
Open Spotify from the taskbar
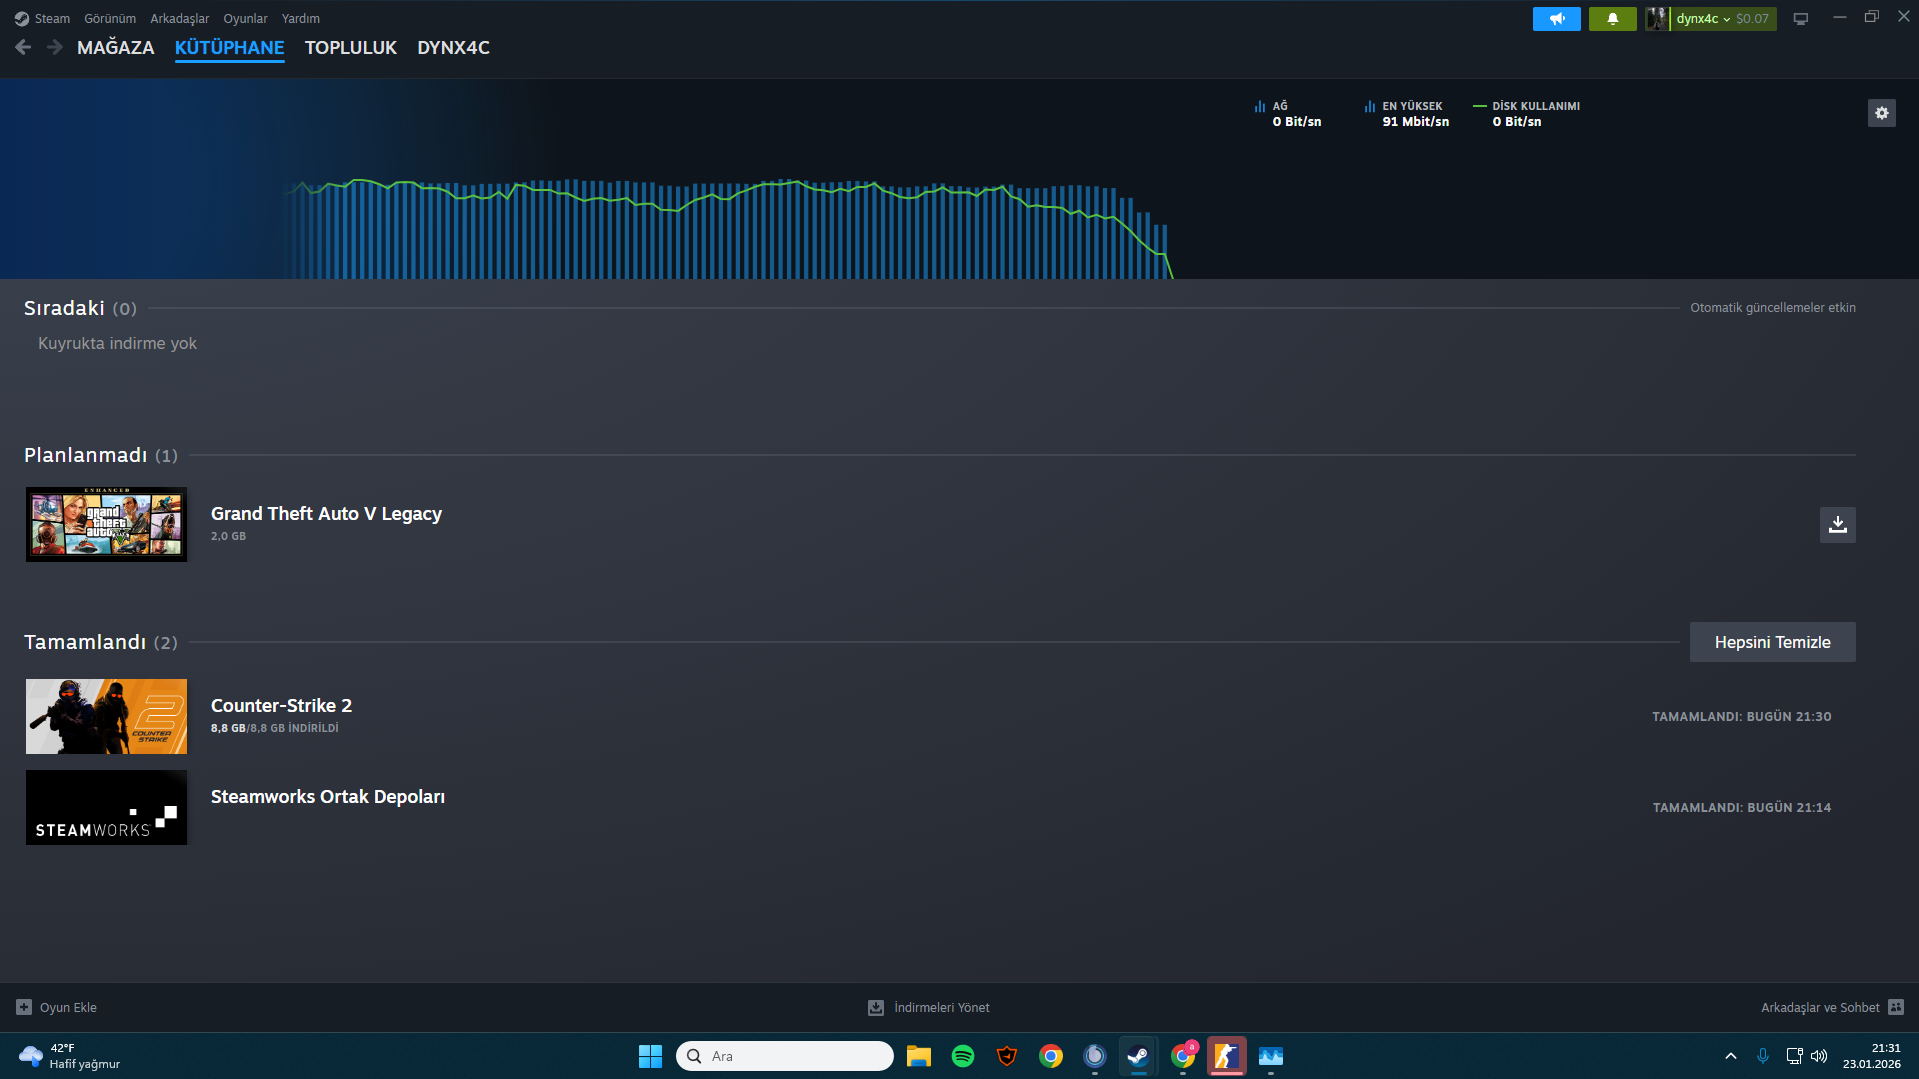point(963,1056)
